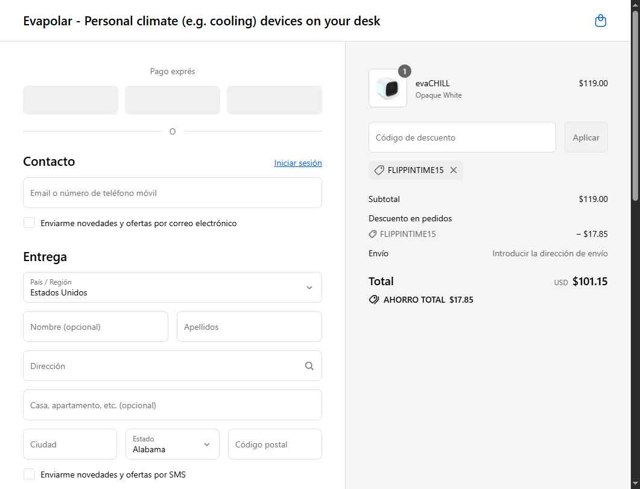
Task: Focus the Apellidos field
Action: 249,327
